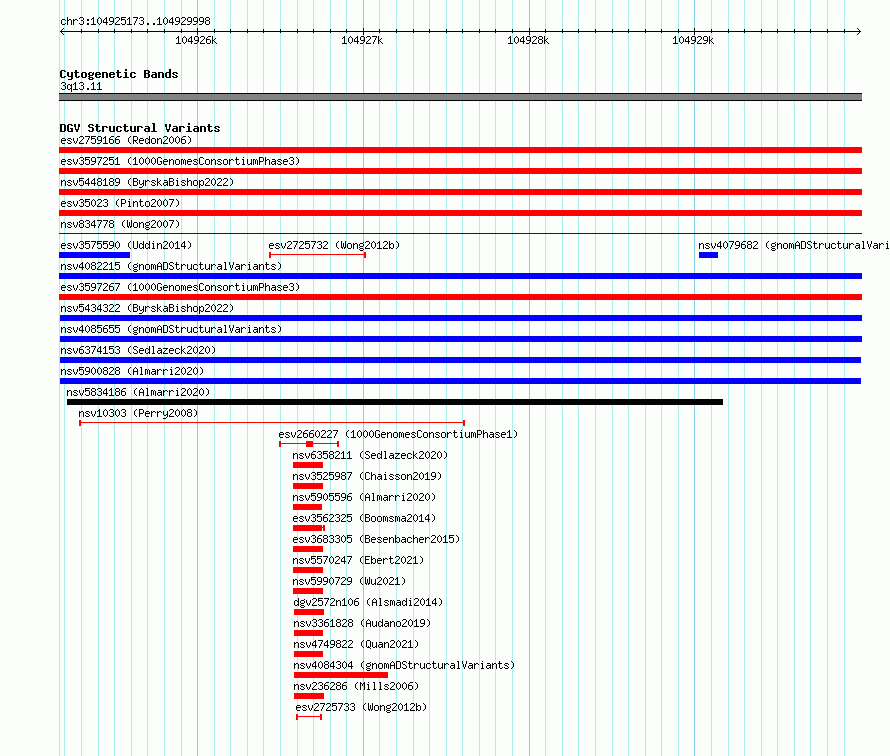This screenshot has width=890, height=756.
Task: Click the red esv2759166 feature bar
Action: click(460, 150)
